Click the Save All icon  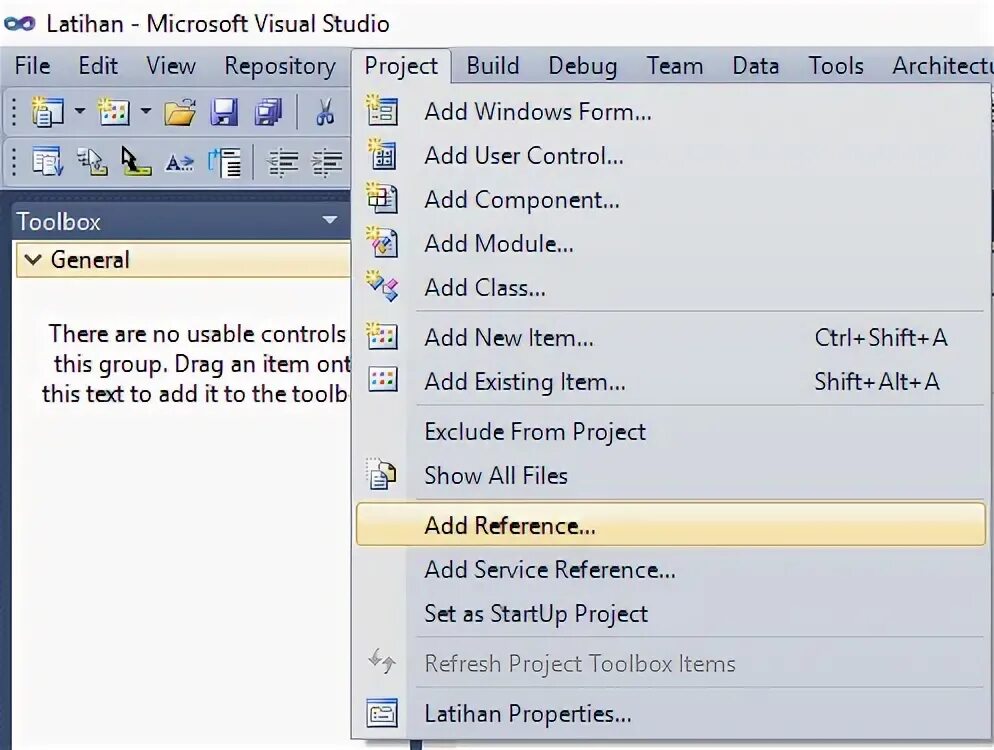click(x=269, y=113)
